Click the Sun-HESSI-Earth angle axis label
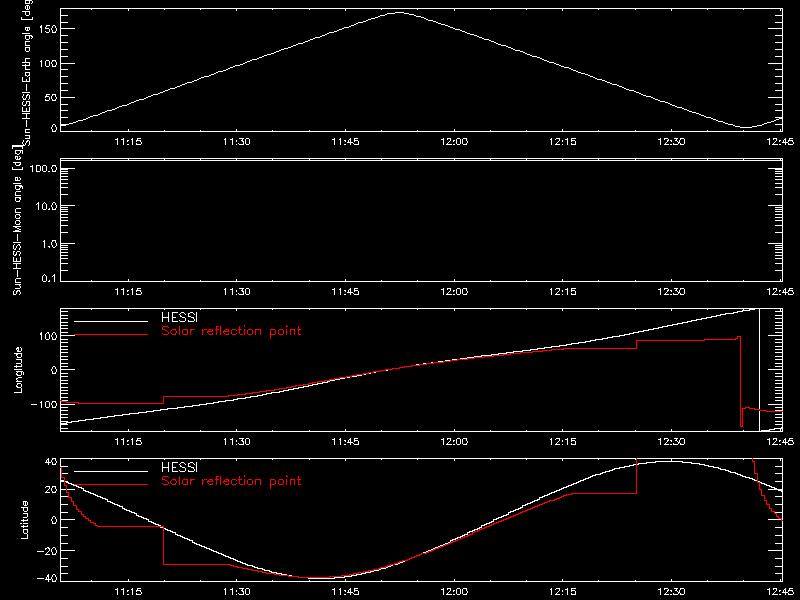Image resolution: width=800 pixels, height=600 pixels. (27, 71)
